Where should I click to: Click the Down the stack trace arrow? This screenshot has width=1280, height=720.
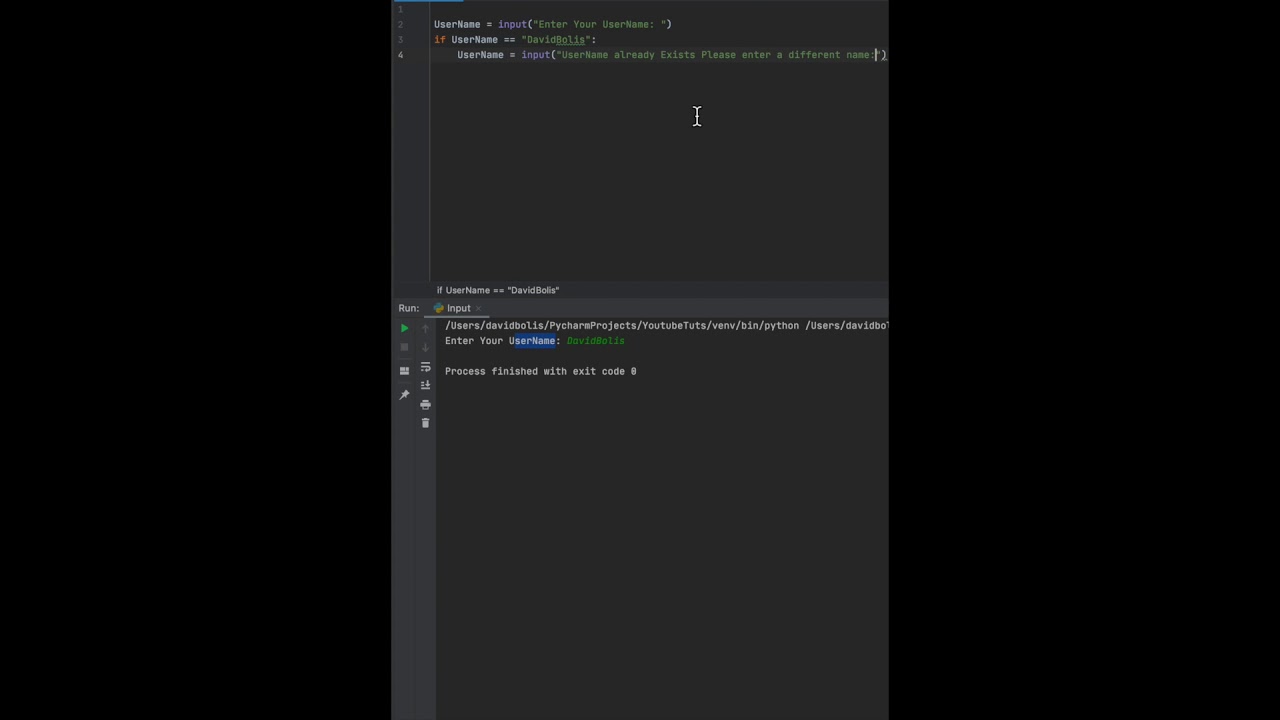point(425,347)
